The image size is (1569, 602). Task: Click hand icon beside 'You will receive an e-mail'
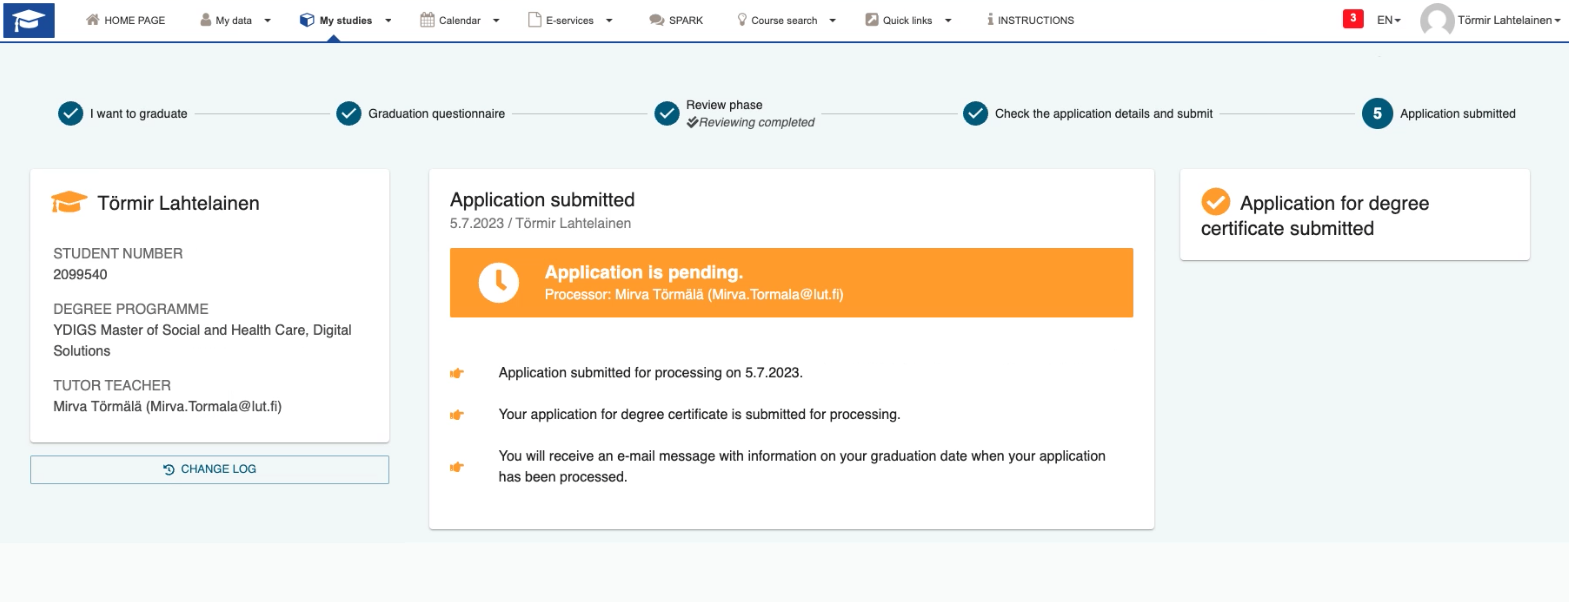coord(457,467)
